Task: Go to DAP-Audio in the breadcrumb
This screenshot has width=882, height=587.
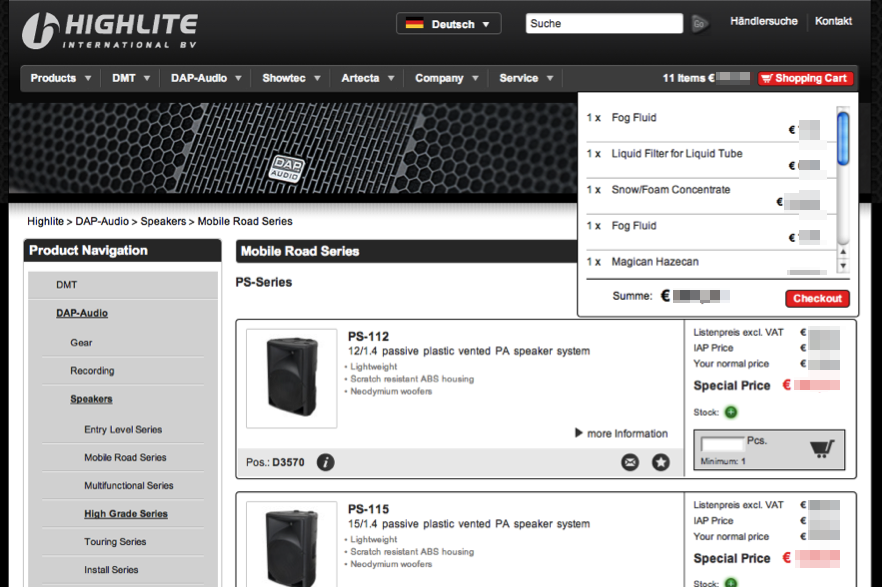Action: (x=102, y=222)
